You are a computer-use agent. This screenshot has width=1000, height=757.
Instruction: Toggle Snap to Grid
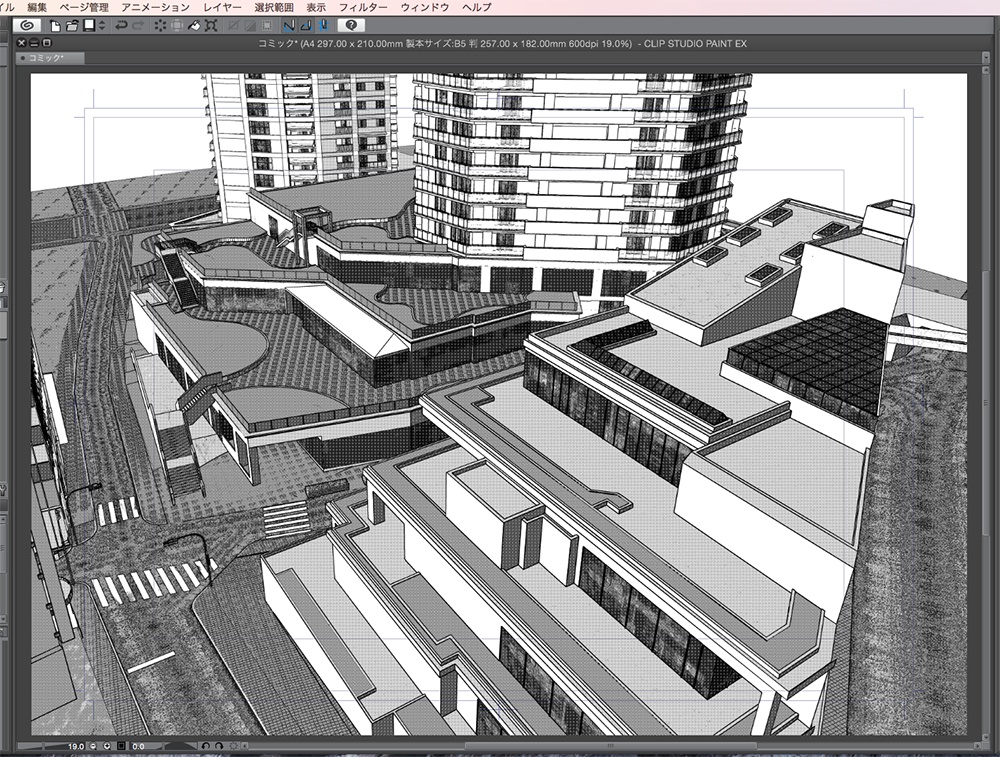[324, 24]
